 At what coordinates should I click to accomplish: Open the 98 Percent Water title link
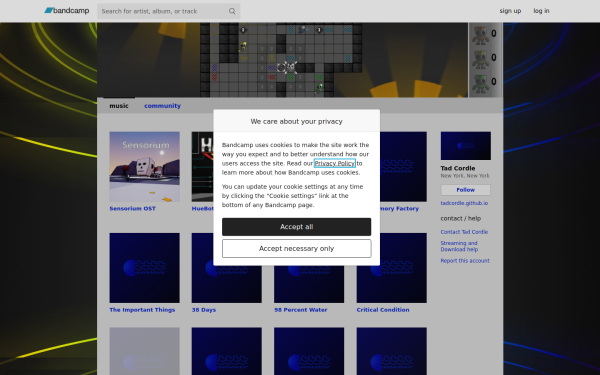pyautogui.click(x=301, y=310)
